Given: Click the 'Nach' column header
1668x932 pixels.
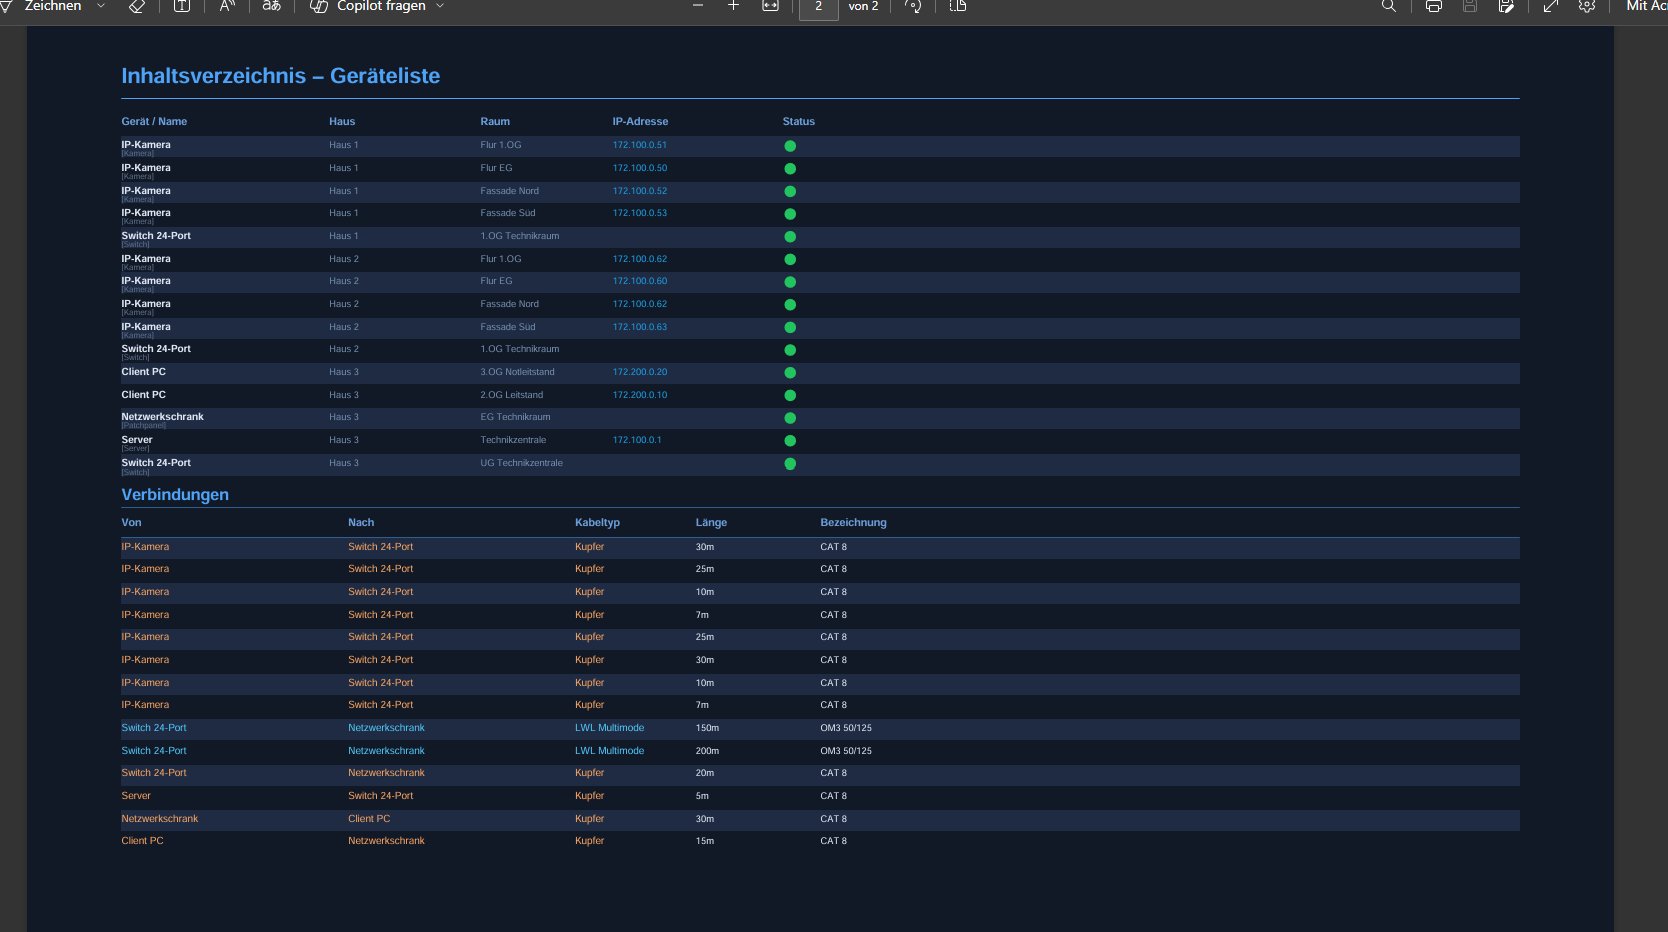Looking at the screenshot, I should pyautogui.click(x=361, y=523).
